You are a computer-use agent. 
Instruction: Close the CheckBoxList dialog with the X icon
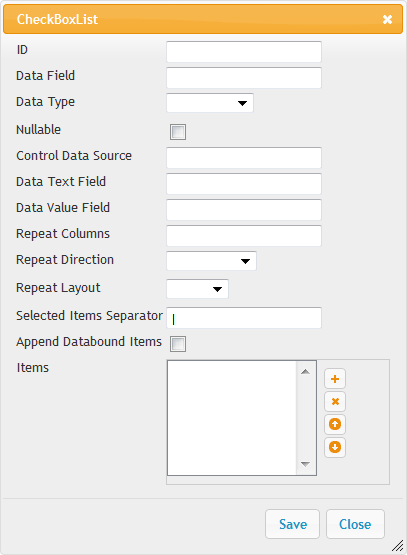387,19
